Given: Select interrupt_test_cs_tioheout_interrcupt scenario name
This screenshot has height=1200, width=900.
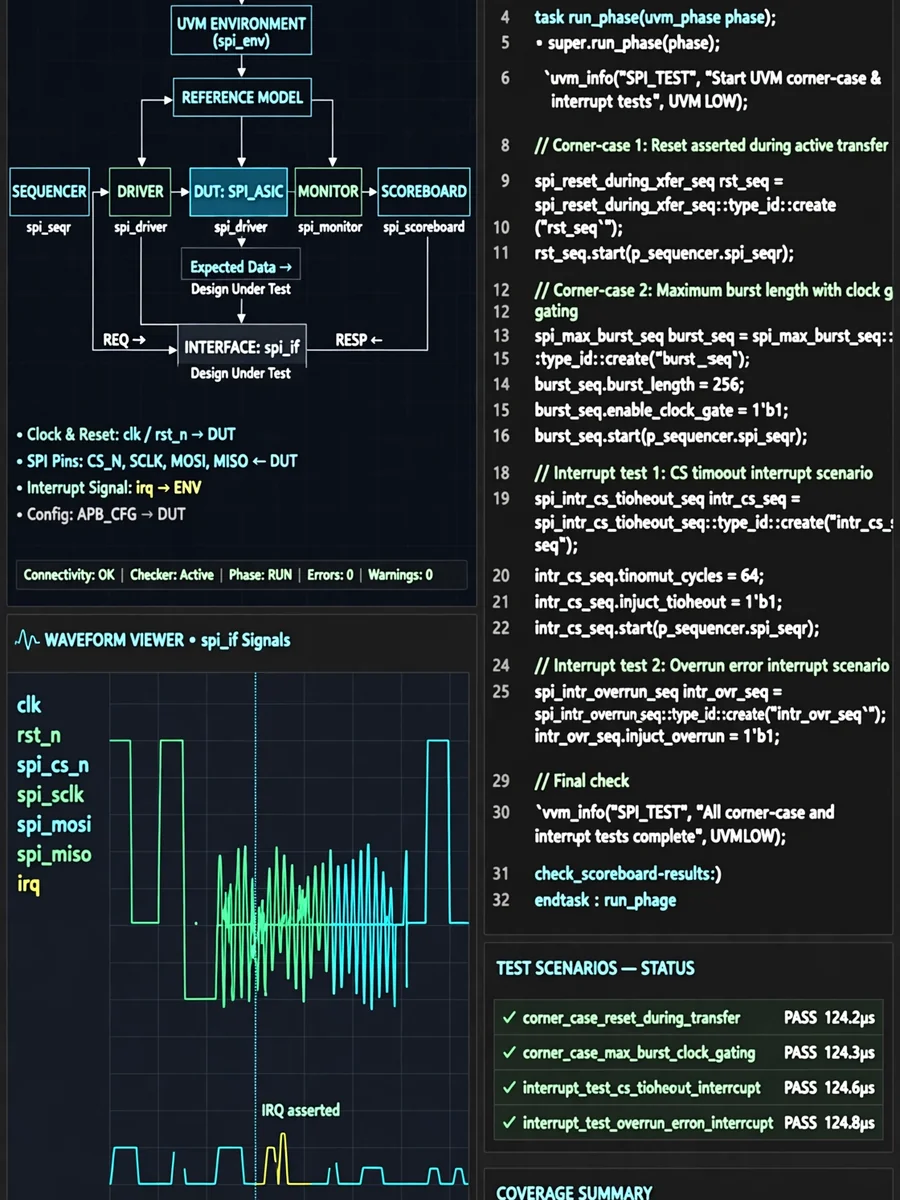Looking at the screenshot, I should coord(641,1088).
